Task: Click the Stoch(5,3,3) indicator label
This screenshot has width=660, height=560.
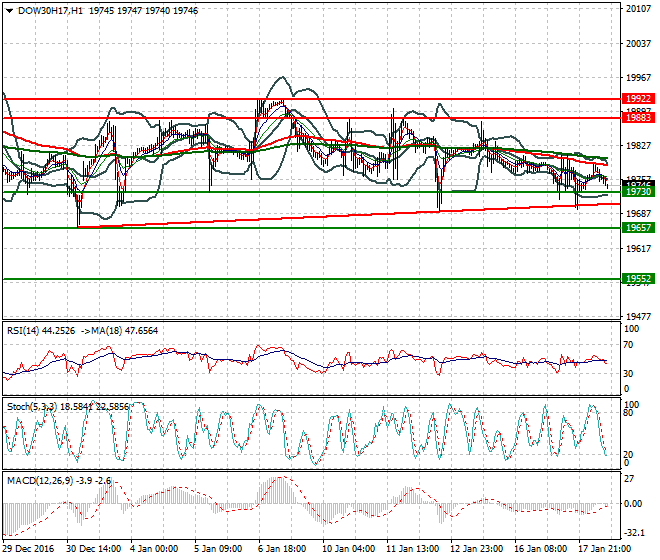Action: [32, 407]
